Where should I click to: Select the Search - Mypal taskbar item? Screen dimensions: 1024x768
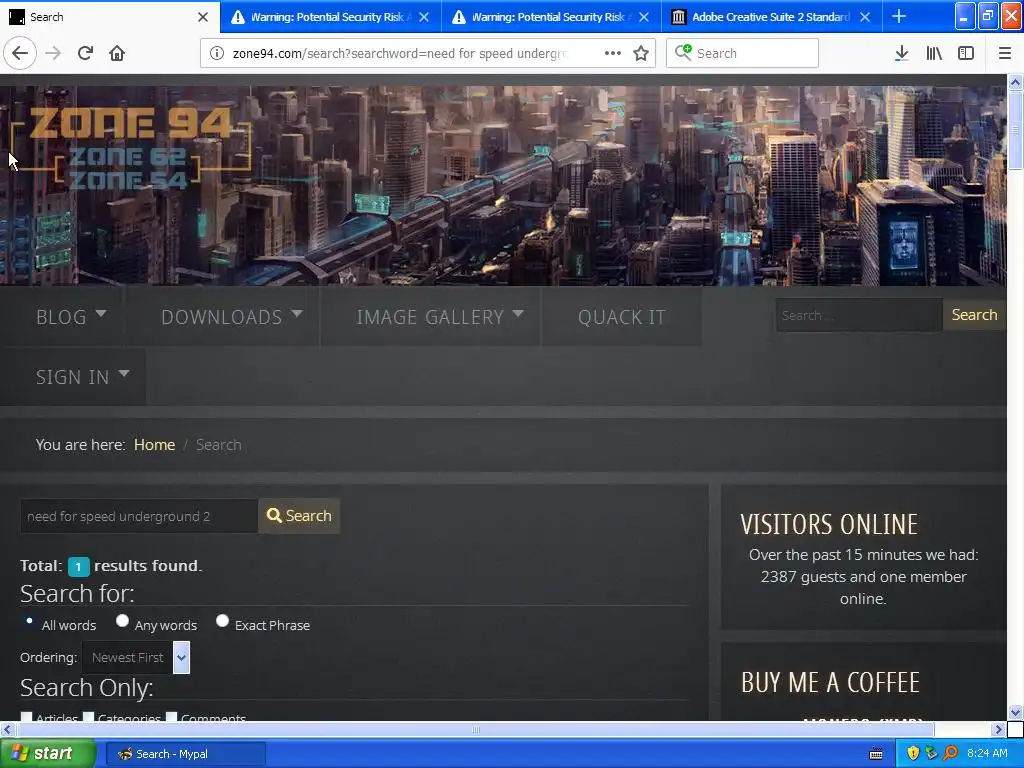click(185, 754)
